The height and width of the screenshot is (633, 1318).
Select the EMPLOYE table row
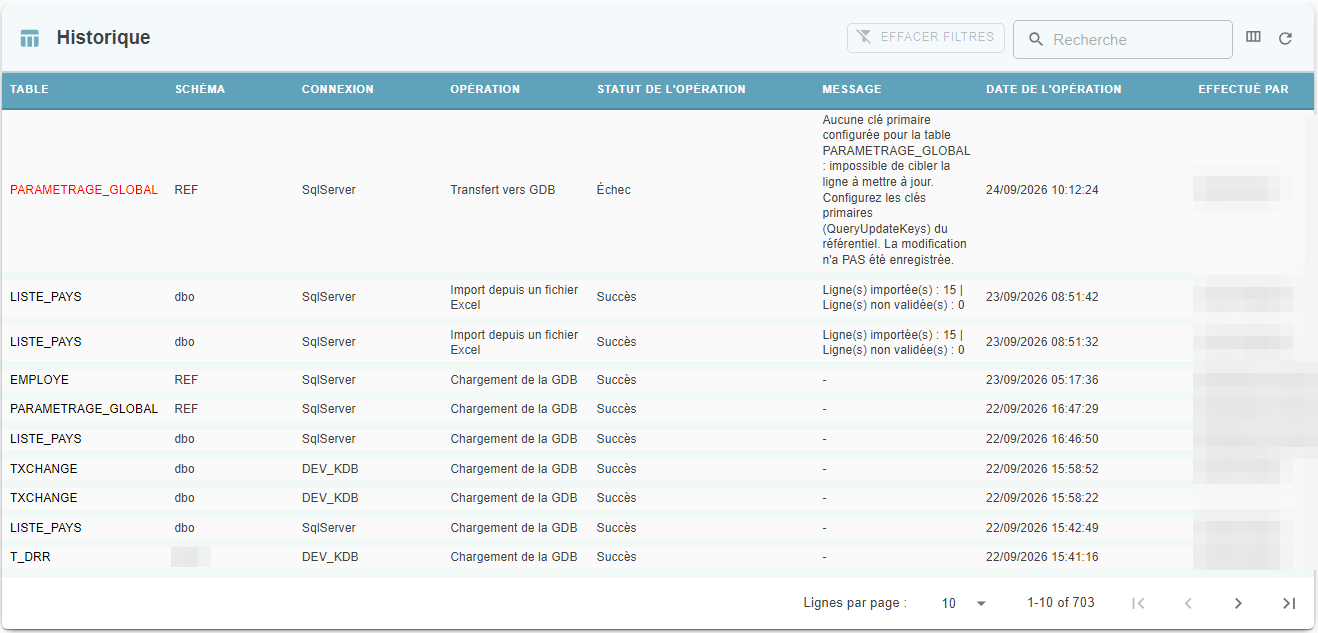coord(659,380)
